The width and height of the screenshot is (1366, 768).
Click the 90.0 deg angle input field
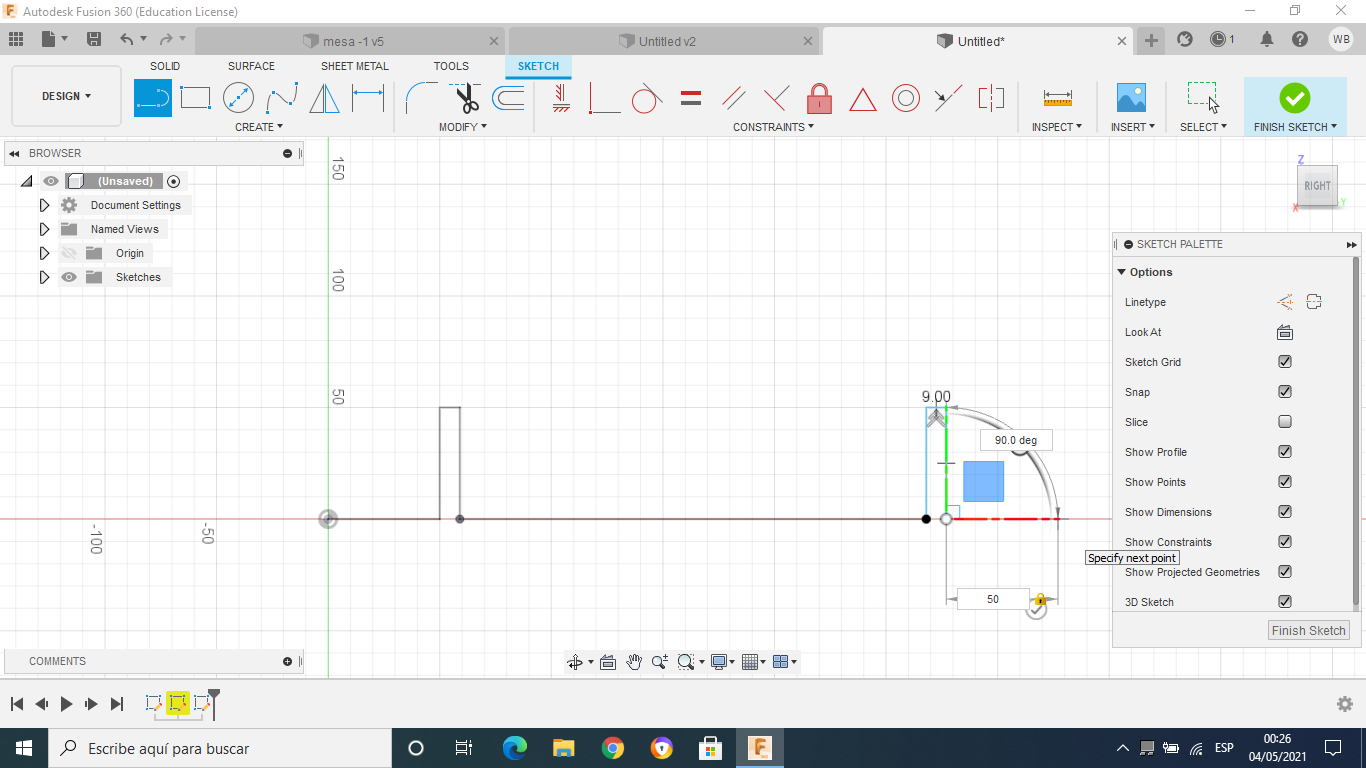[1016, 440]
